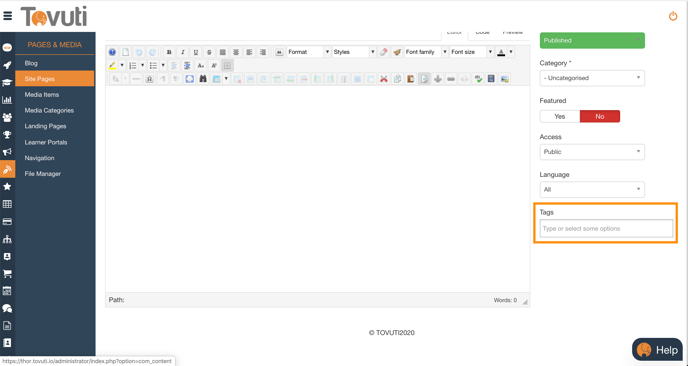Open the users group sidebar icon
This screenshot has height=366, width=688.
[7, 118]
